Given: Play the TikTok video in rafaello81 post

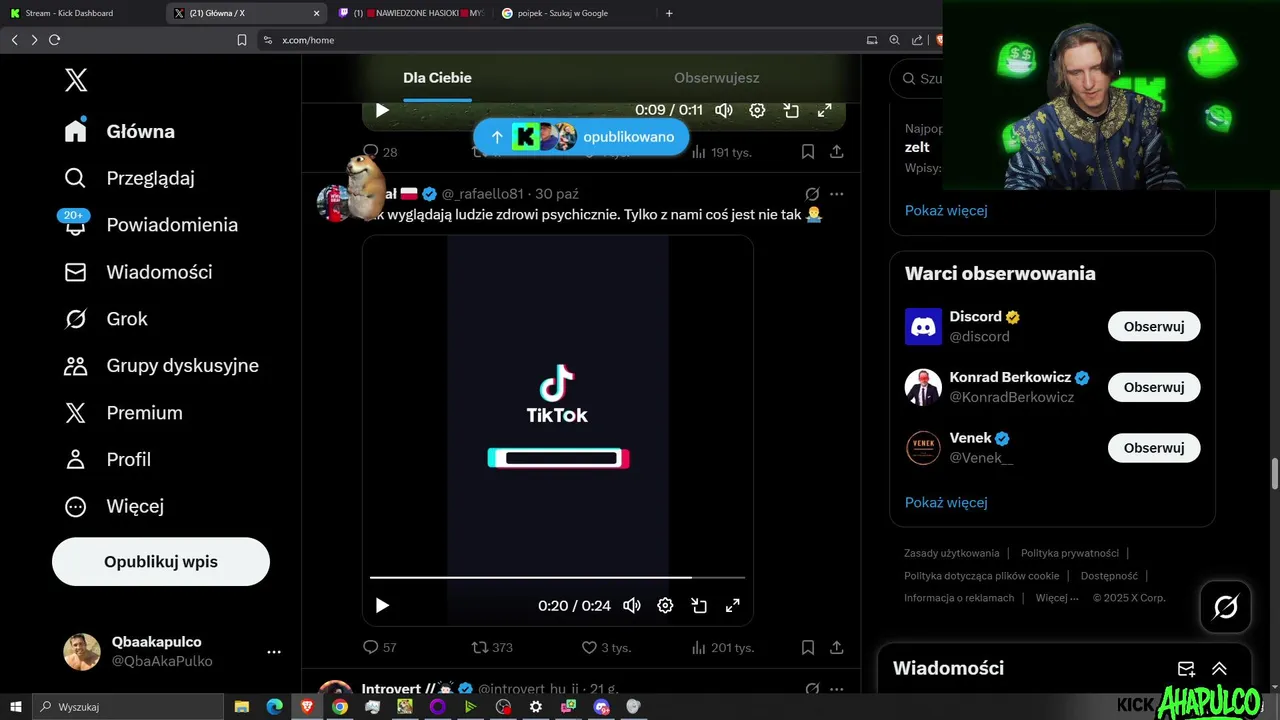Looking at the screenshot, I should 382,605.
